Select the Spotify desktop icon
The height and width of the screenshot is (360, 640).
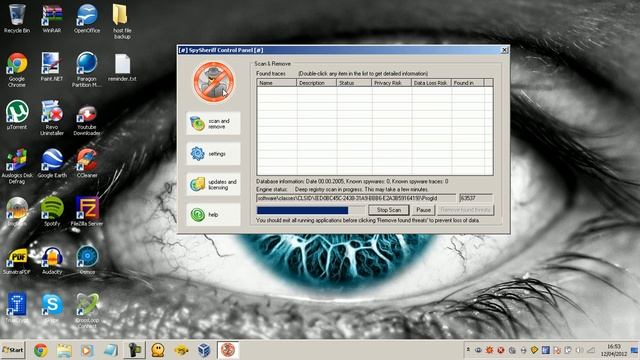pyautogui.click(x=52, y=211)
